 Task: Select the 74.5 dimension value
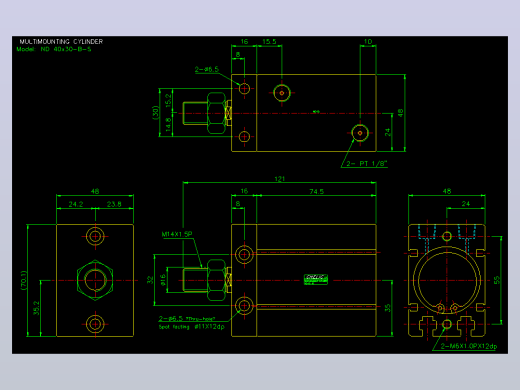pyautogui.click(x=316, y=191)
